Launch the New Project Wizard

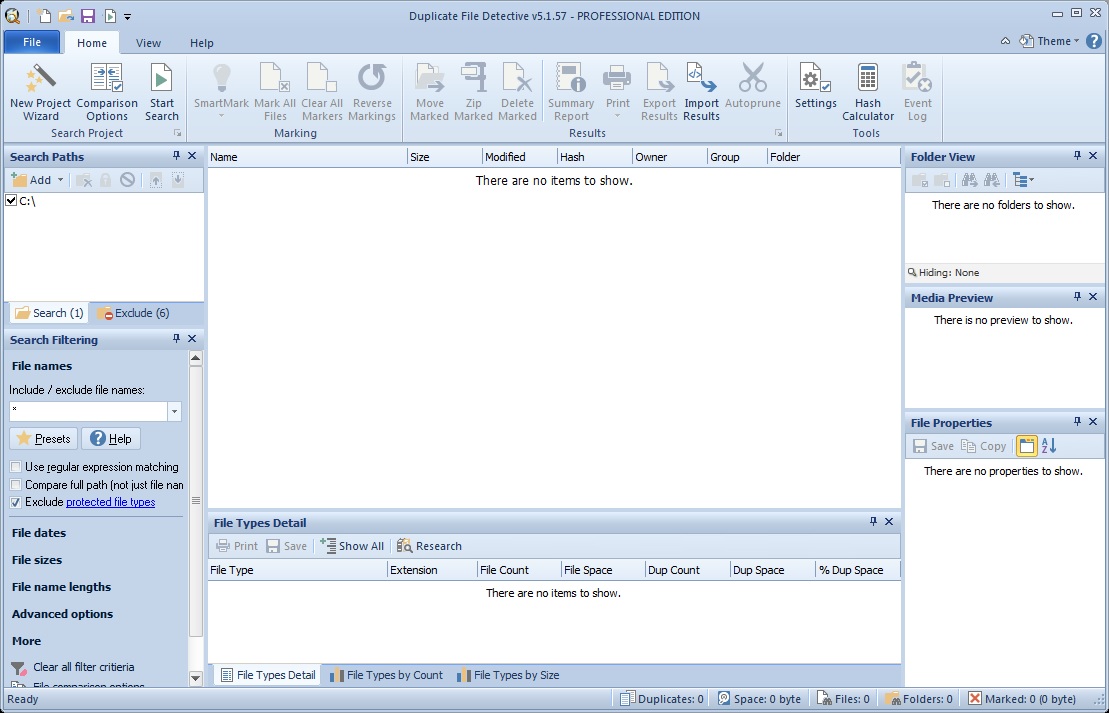point(40,92)
